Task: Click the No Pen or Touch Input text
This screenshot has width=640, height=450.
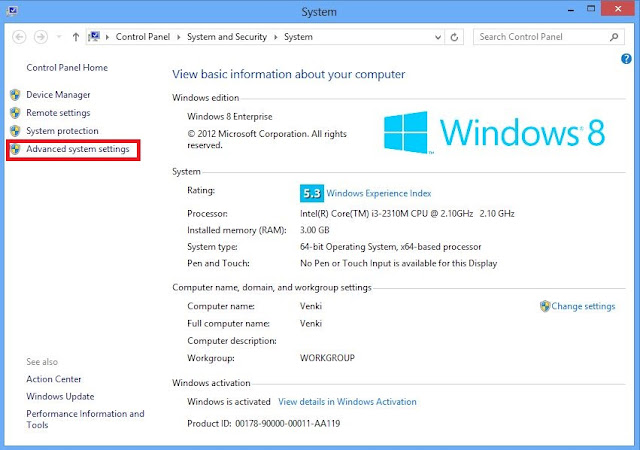Action: (398, 263)
